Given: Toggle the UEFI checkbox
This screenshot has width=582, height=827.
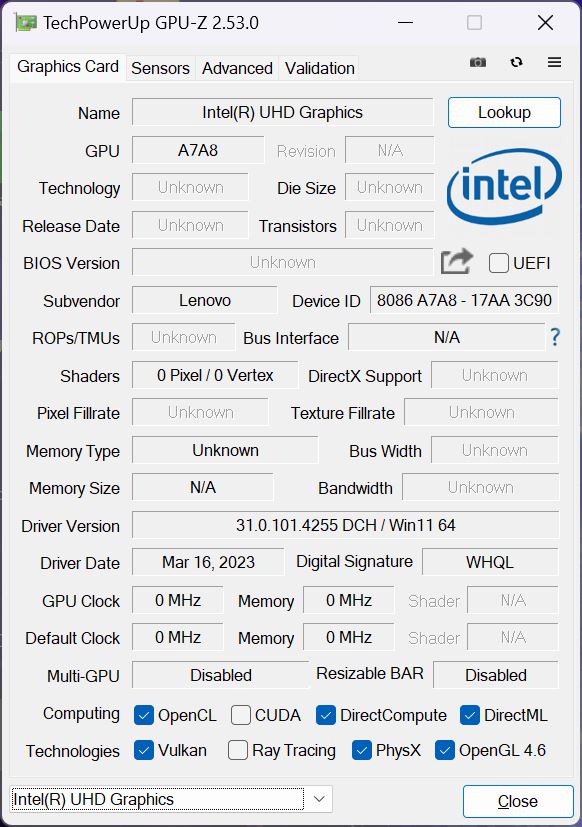Looking at the screenshot, I should (x=499, y=263).
